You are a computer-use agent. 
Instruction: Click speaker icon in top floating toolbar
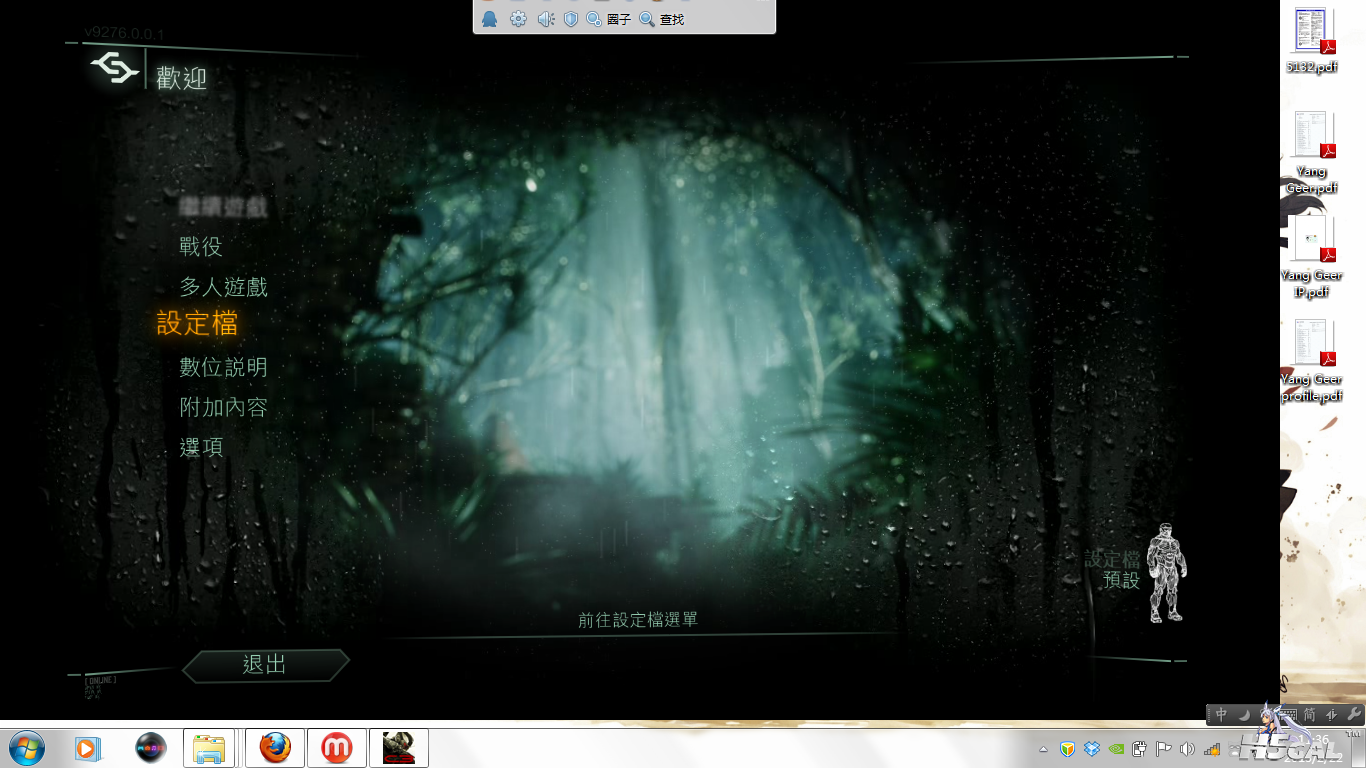coord(545,19)
